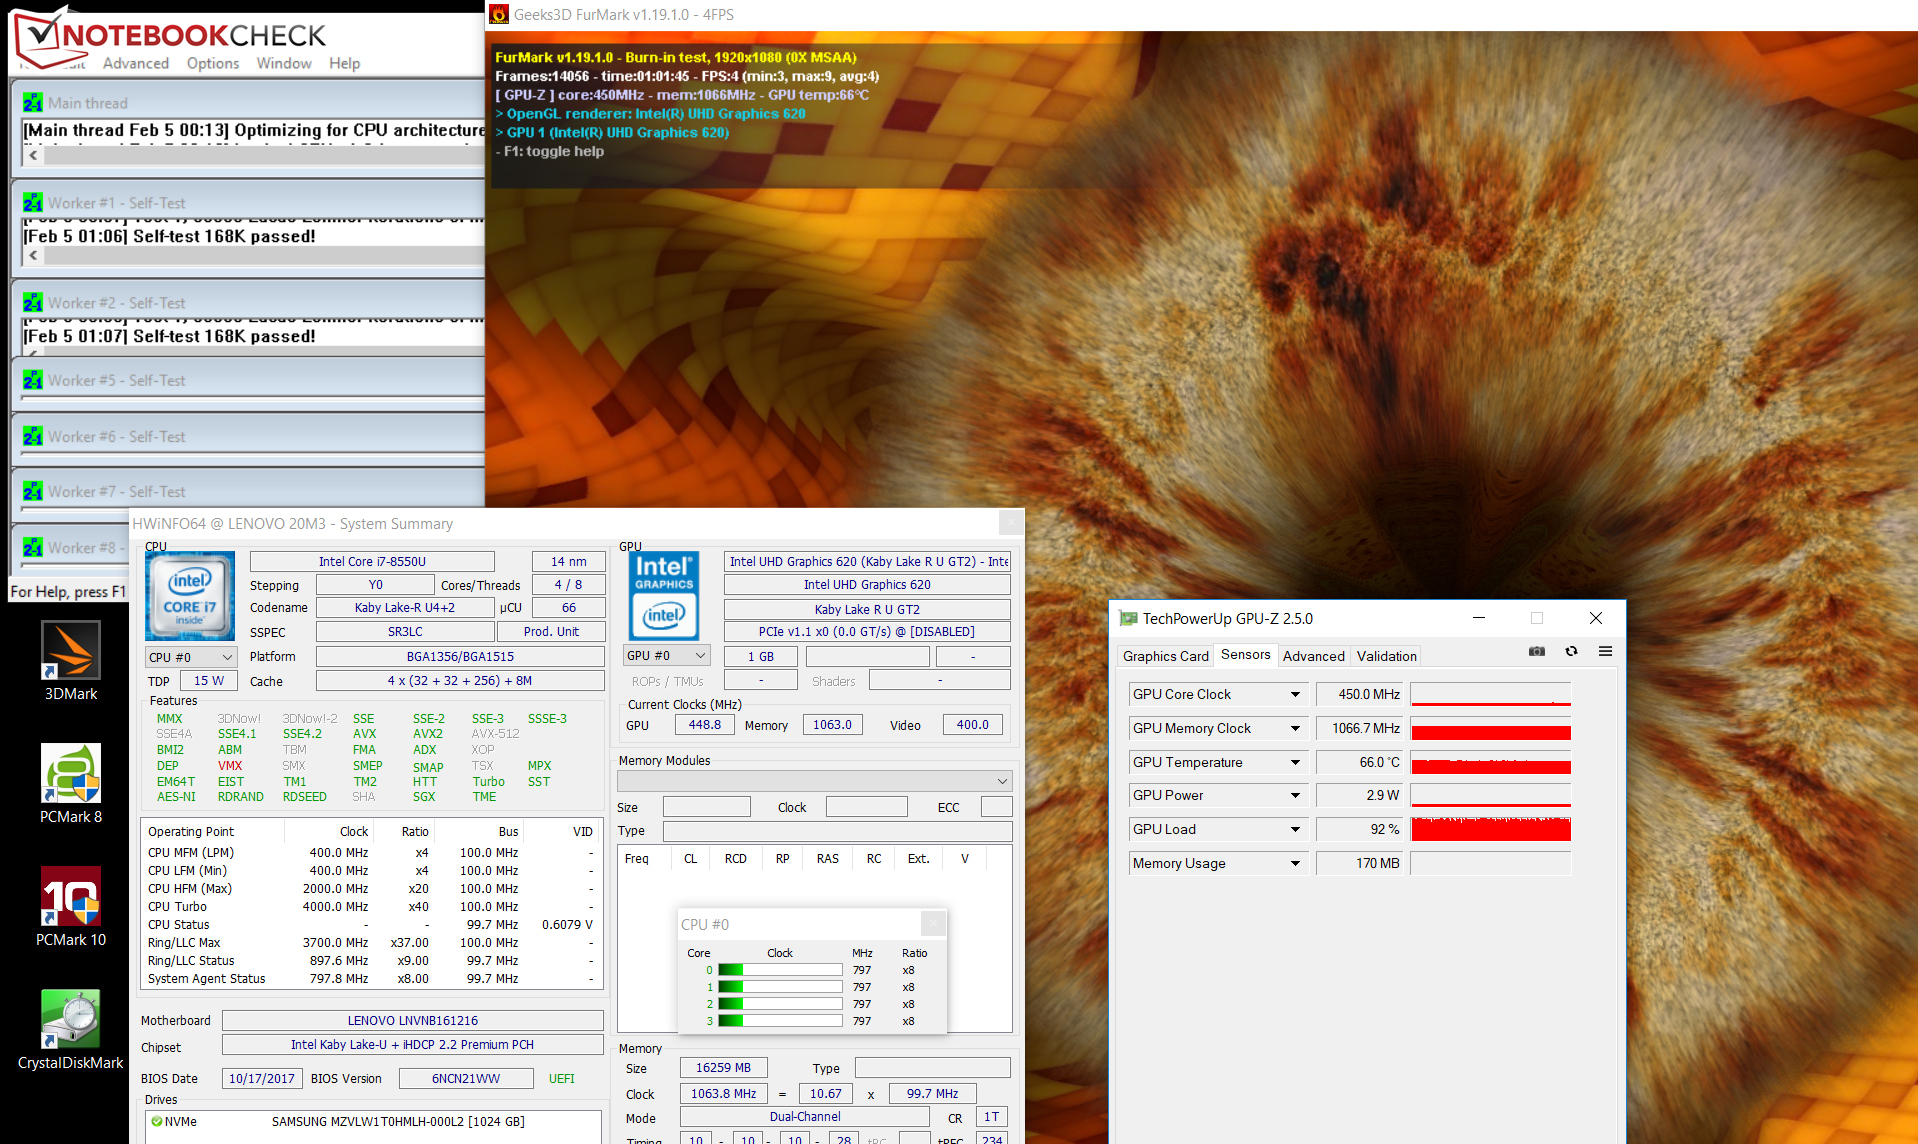Click the FurMark title bar icon
The height and width of the screenshot is (1144, 1918).
(x=498, y=14)
